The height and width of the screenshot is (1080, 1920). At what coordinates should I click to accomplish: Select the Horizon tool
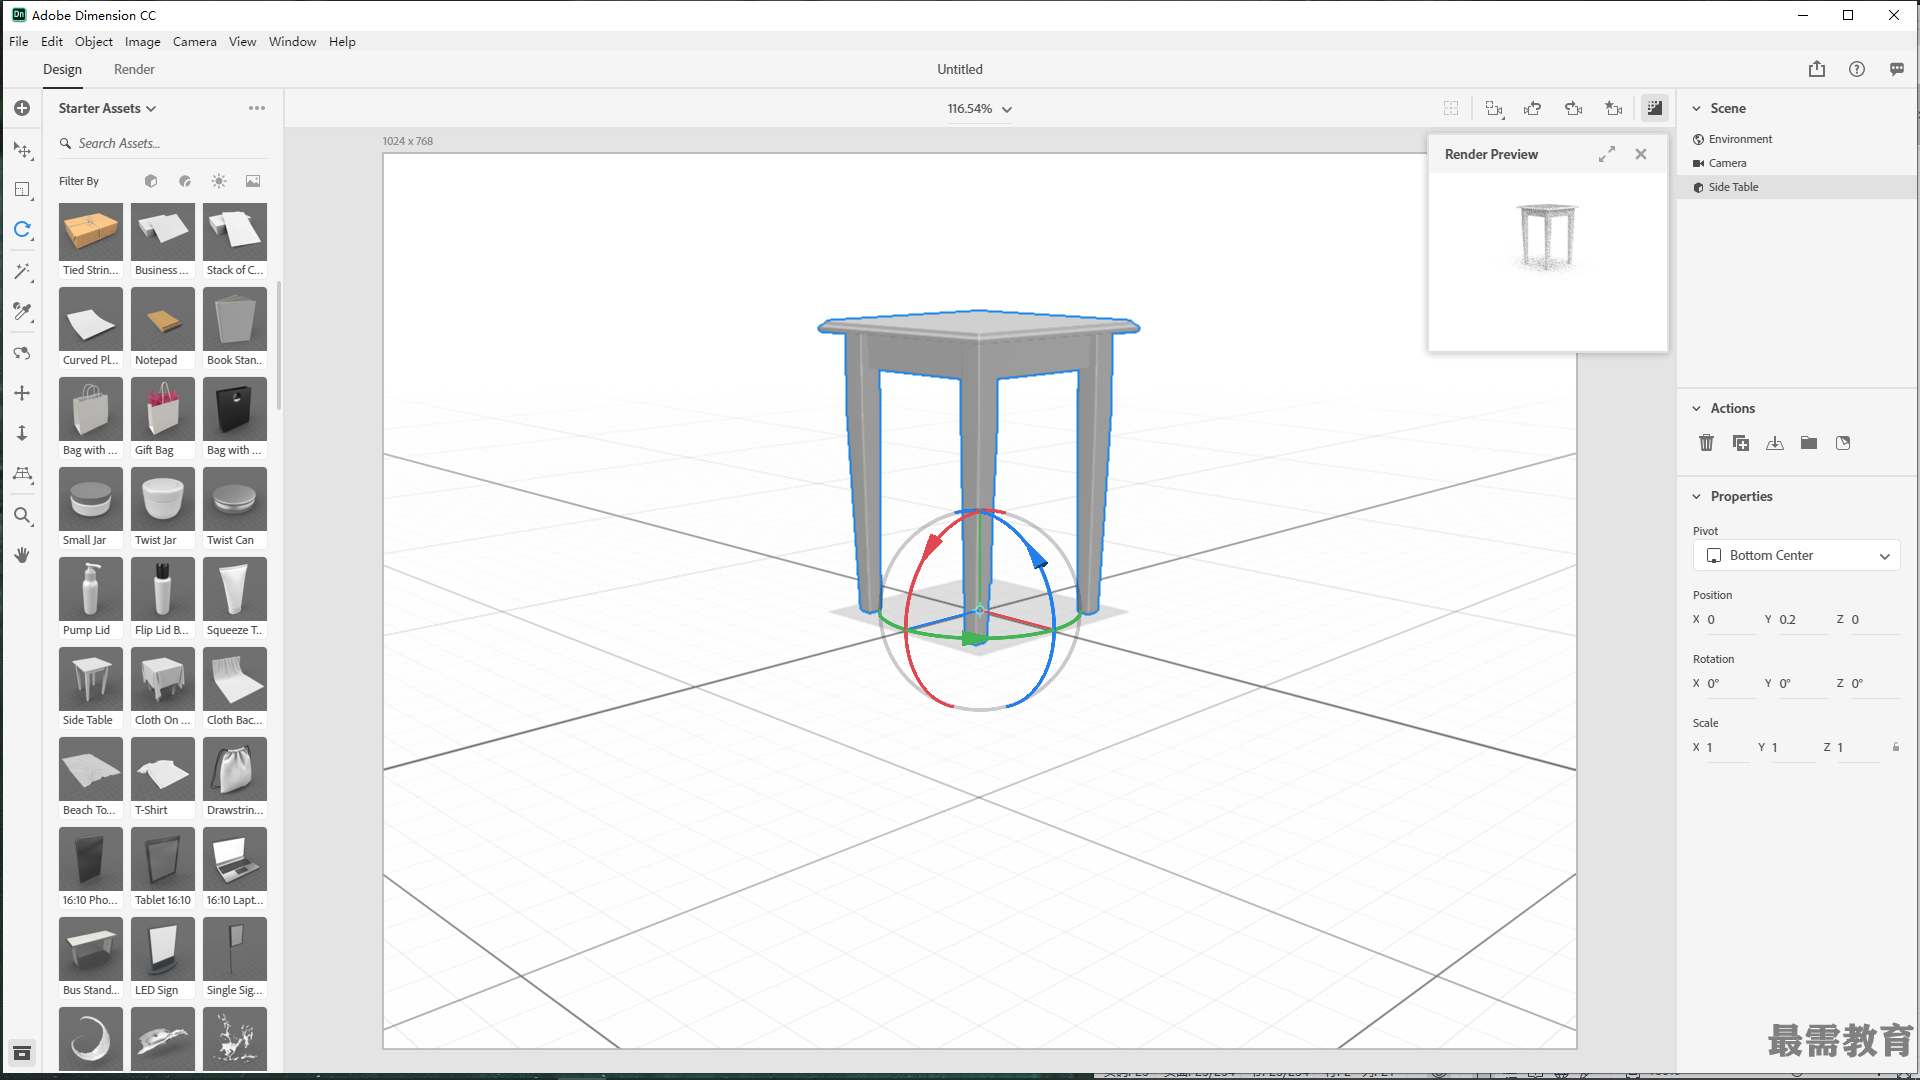click(x=22, y=474)
